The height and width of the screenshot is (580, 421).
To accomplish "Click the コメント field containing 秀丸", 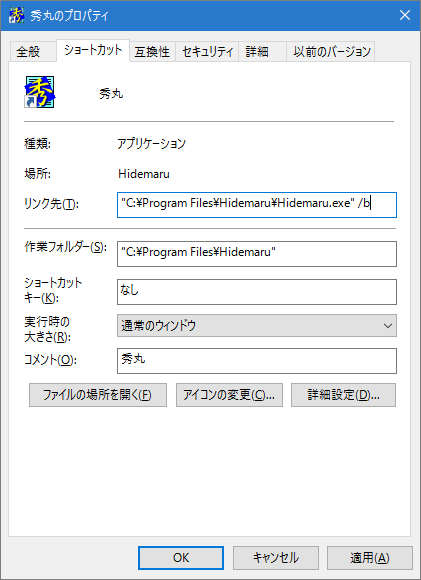I will (x=257, y=361).
